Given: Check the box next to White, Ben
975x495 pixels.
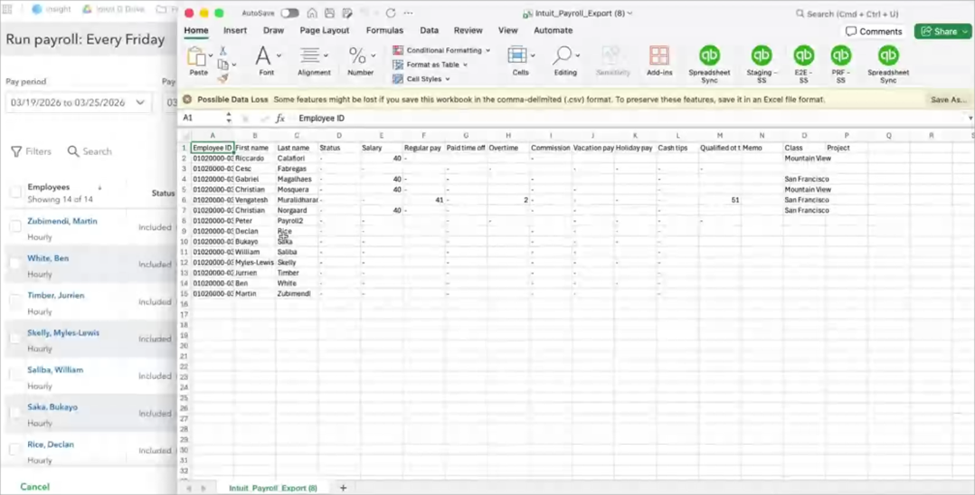Looking at the screenshot, I should 15,264.
